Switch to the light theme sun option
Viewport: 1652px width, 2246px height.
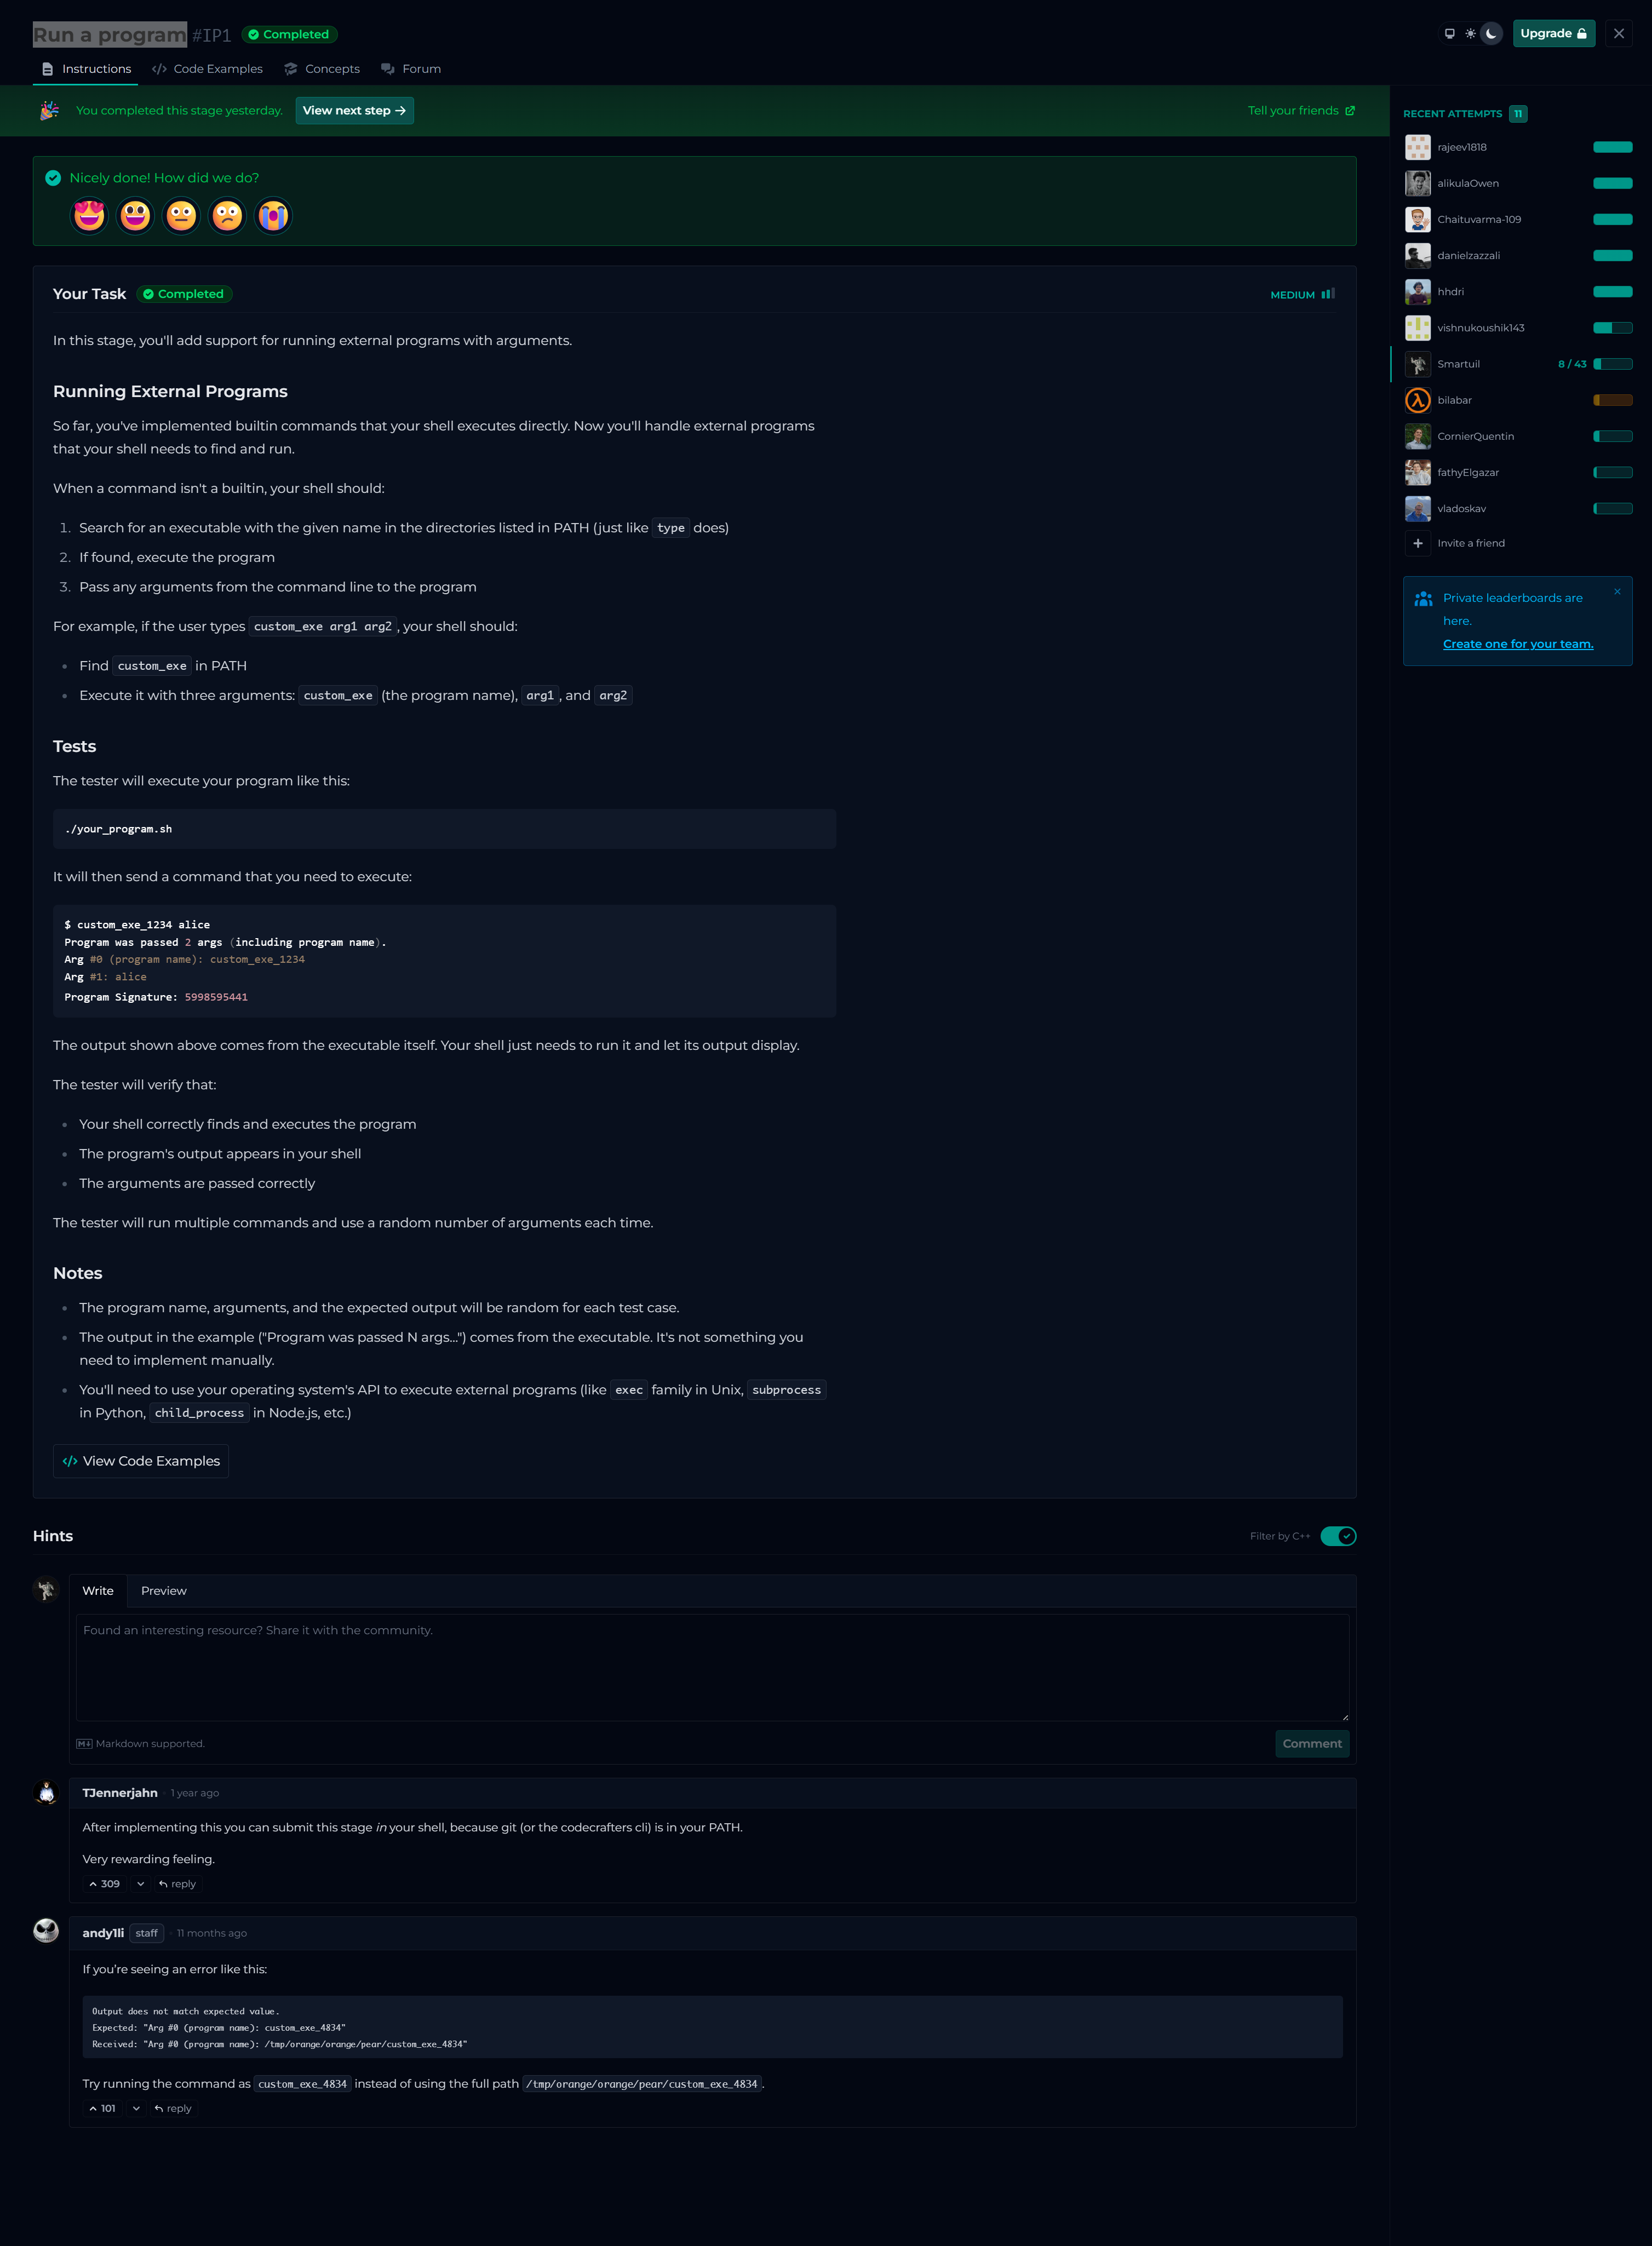1470,34
